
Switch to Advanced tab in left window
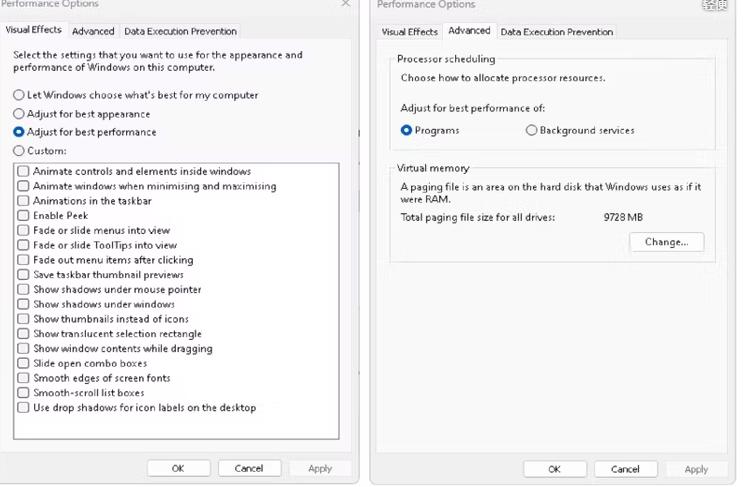coord(93,31)
